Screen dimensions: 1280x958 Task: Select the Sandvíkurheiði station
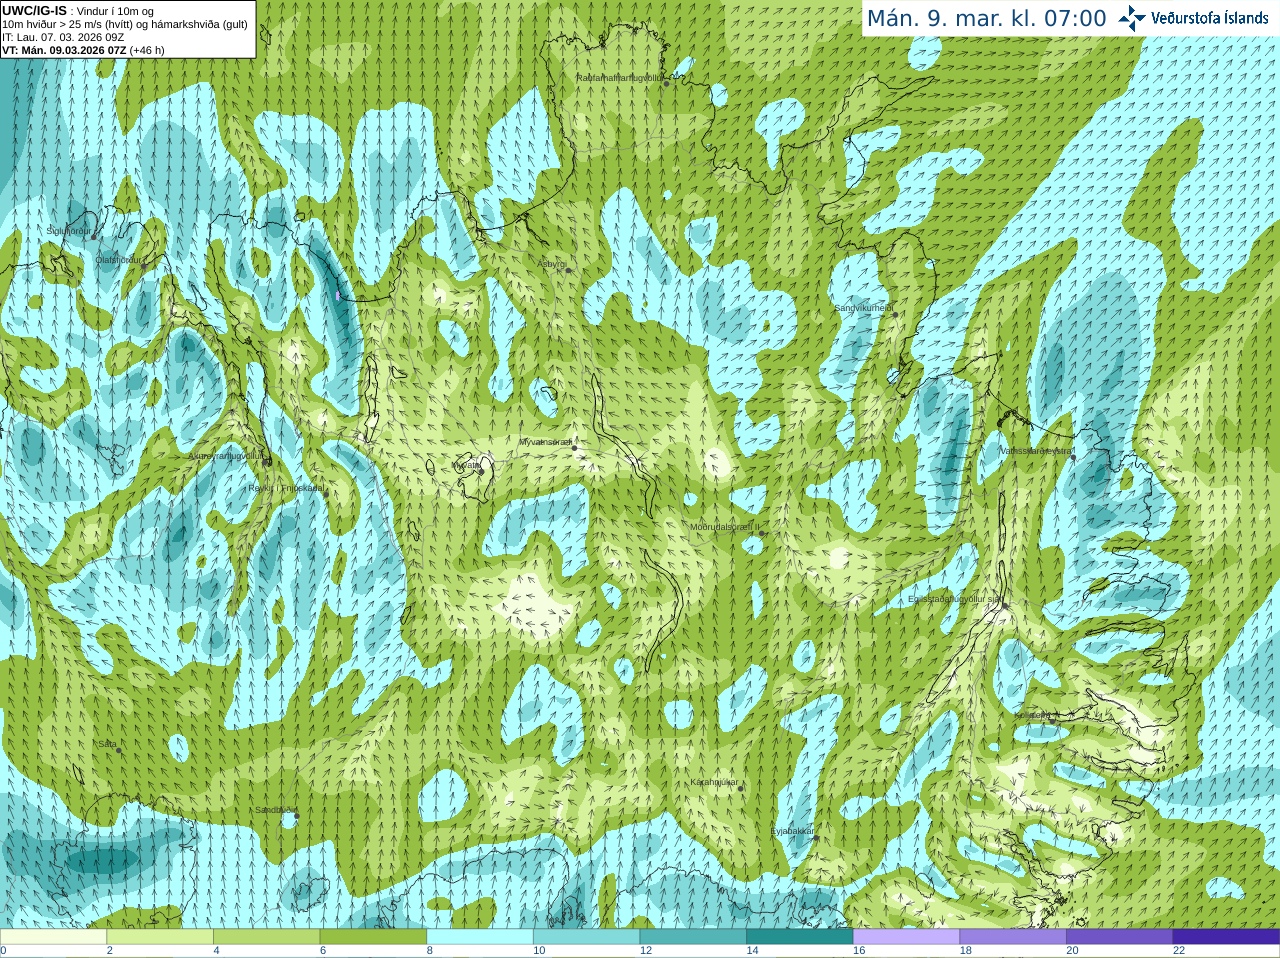click(x=895, y=314)
